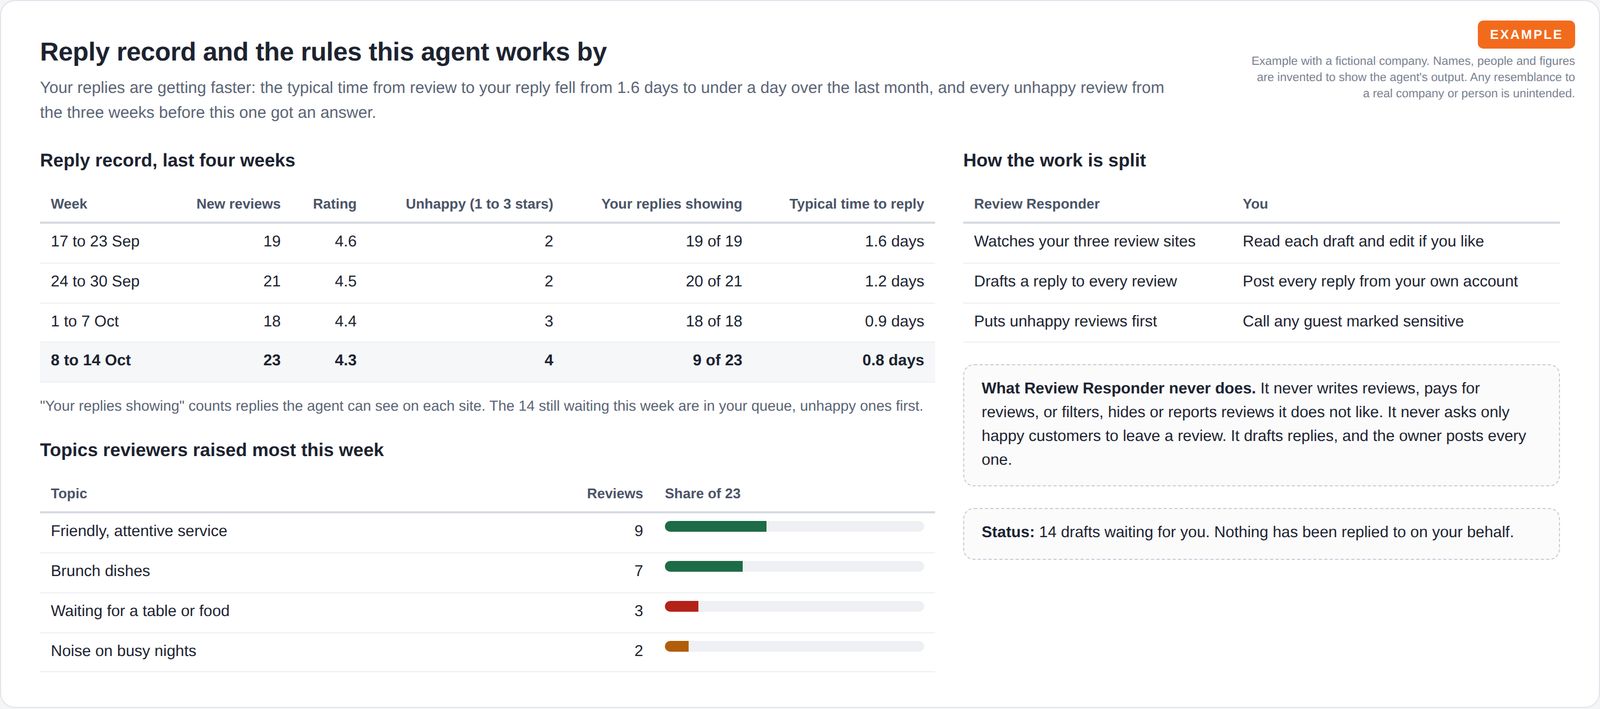Click the 0.8 days reply time cell
1600x709 pixels.
coord(893,360)
